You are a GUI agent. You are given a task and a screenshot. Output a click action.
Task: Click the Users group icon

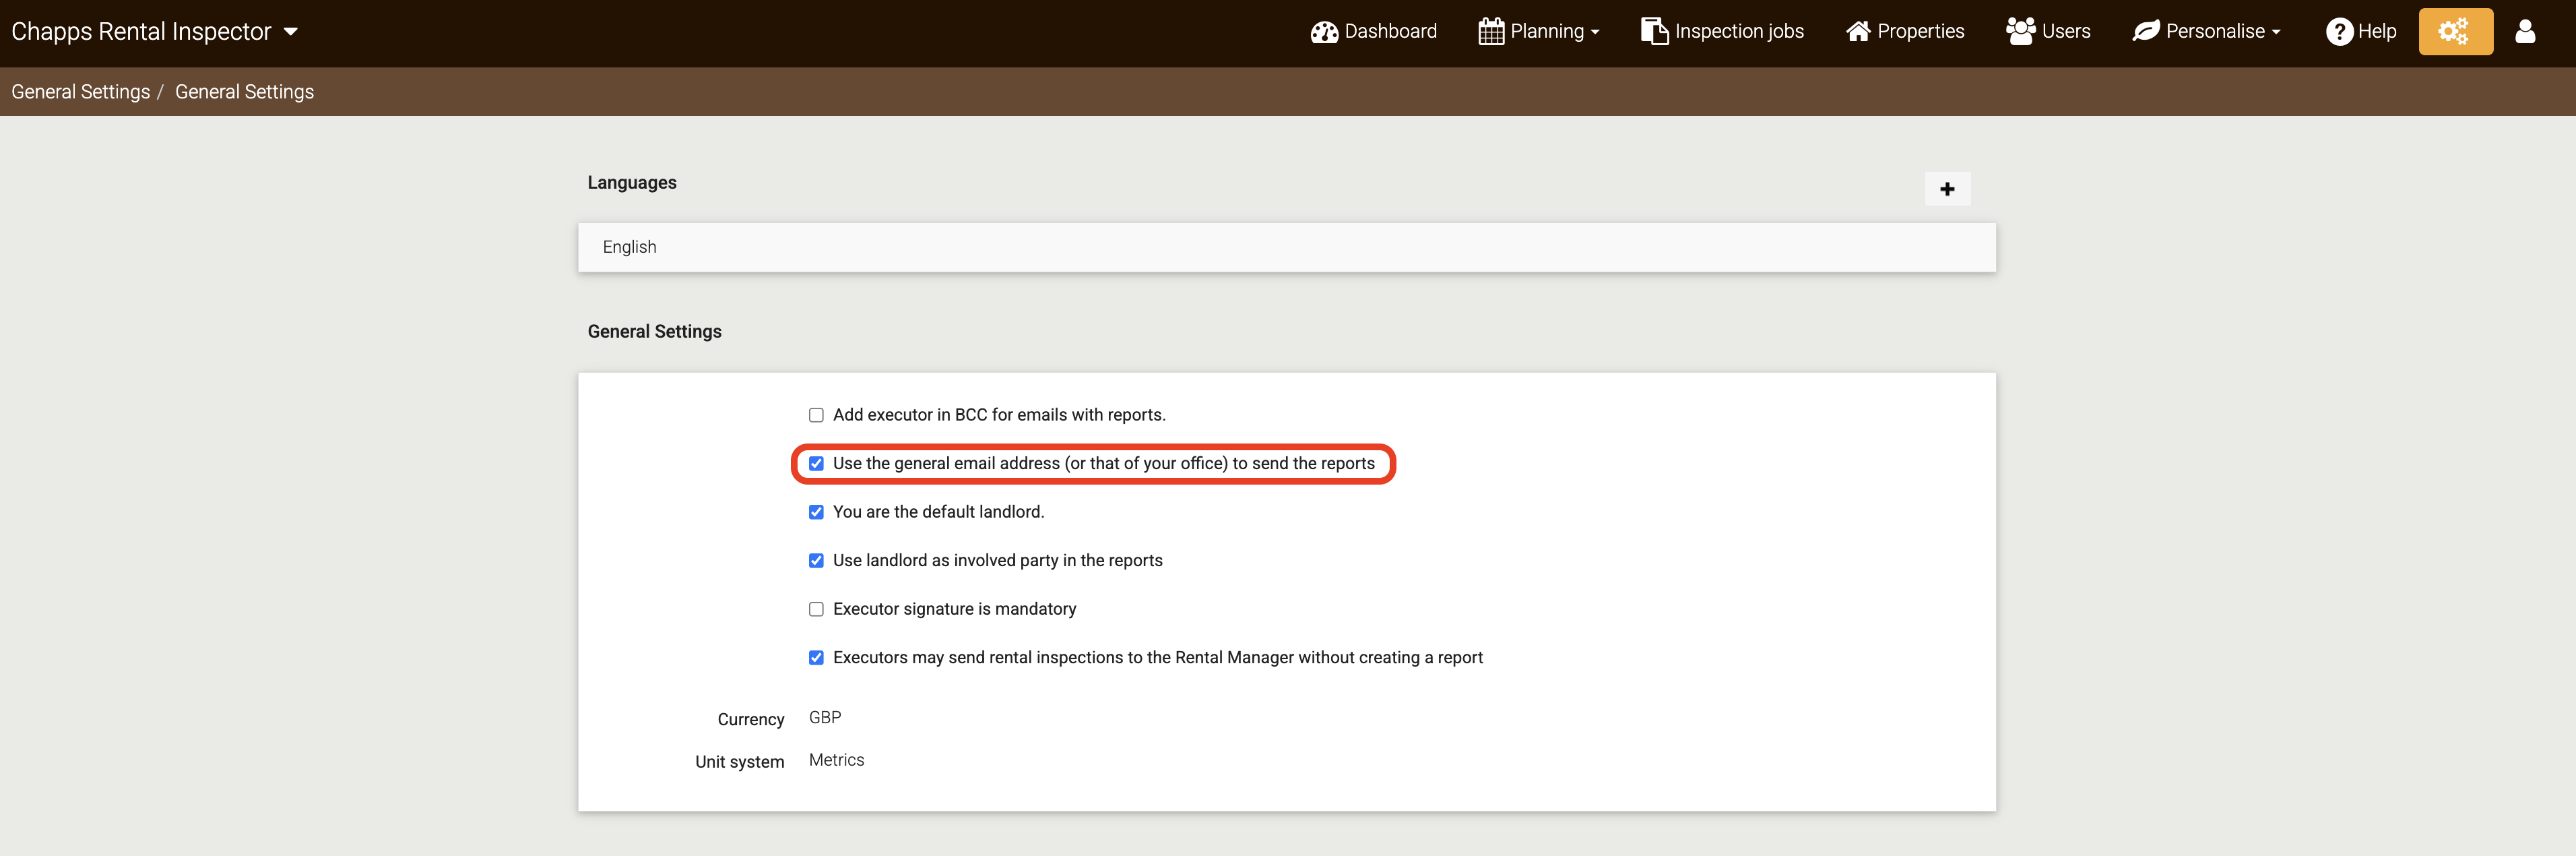tap(2020, 32)
